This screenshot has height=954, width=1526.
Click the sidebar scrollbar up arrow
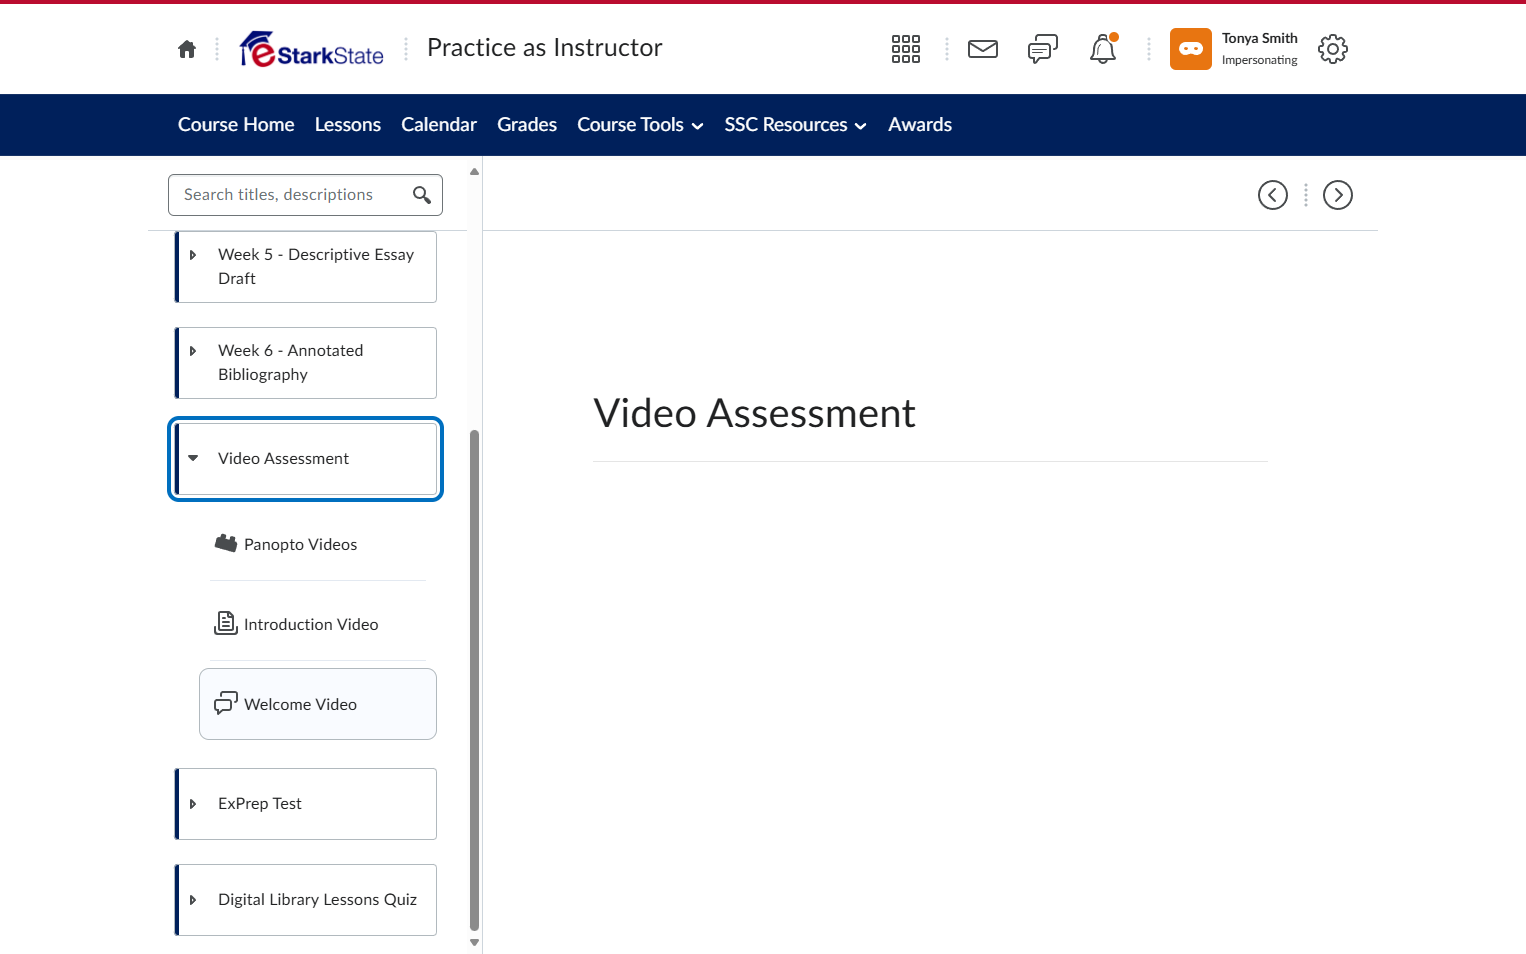click(x=475, y=172)
